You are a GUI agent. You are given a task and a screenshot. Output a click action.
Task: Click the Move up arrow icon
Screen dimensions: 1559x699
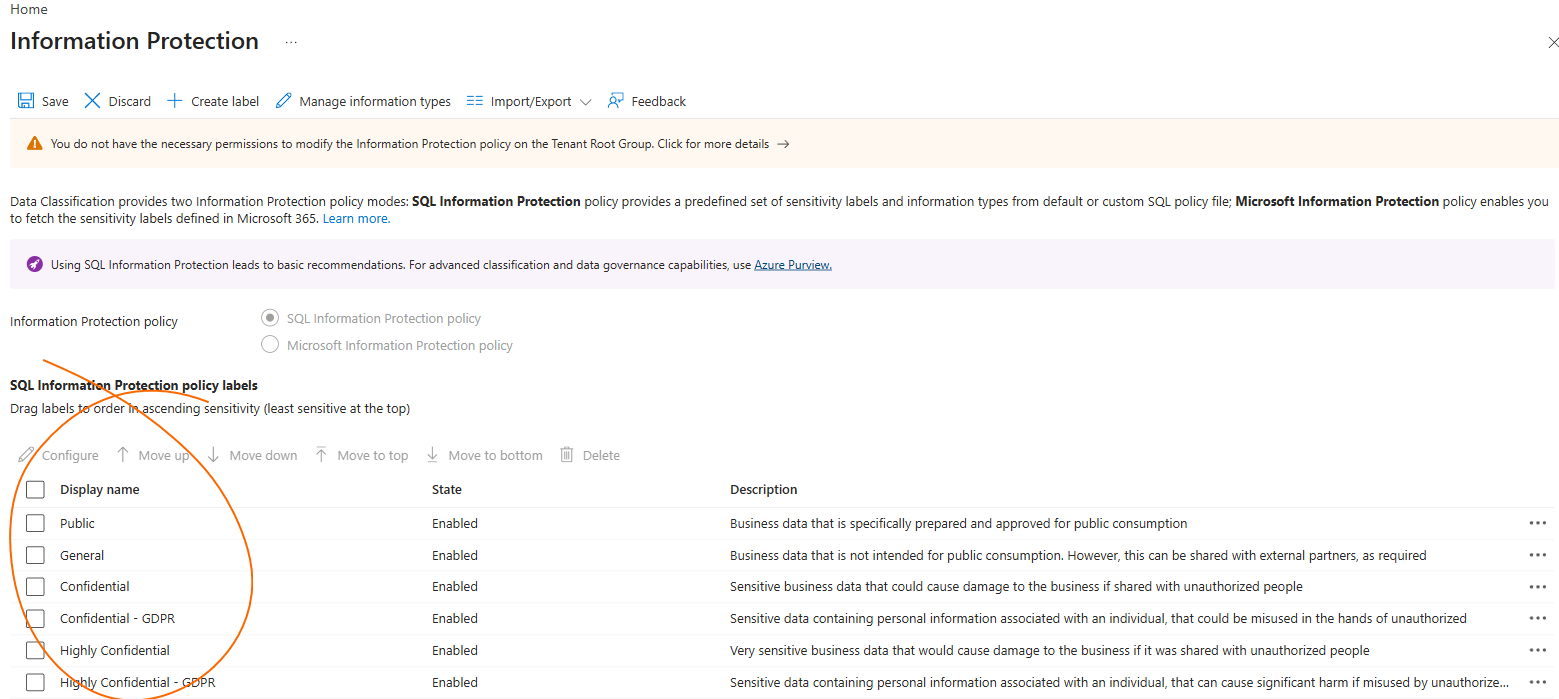click(x=123, y=455)
